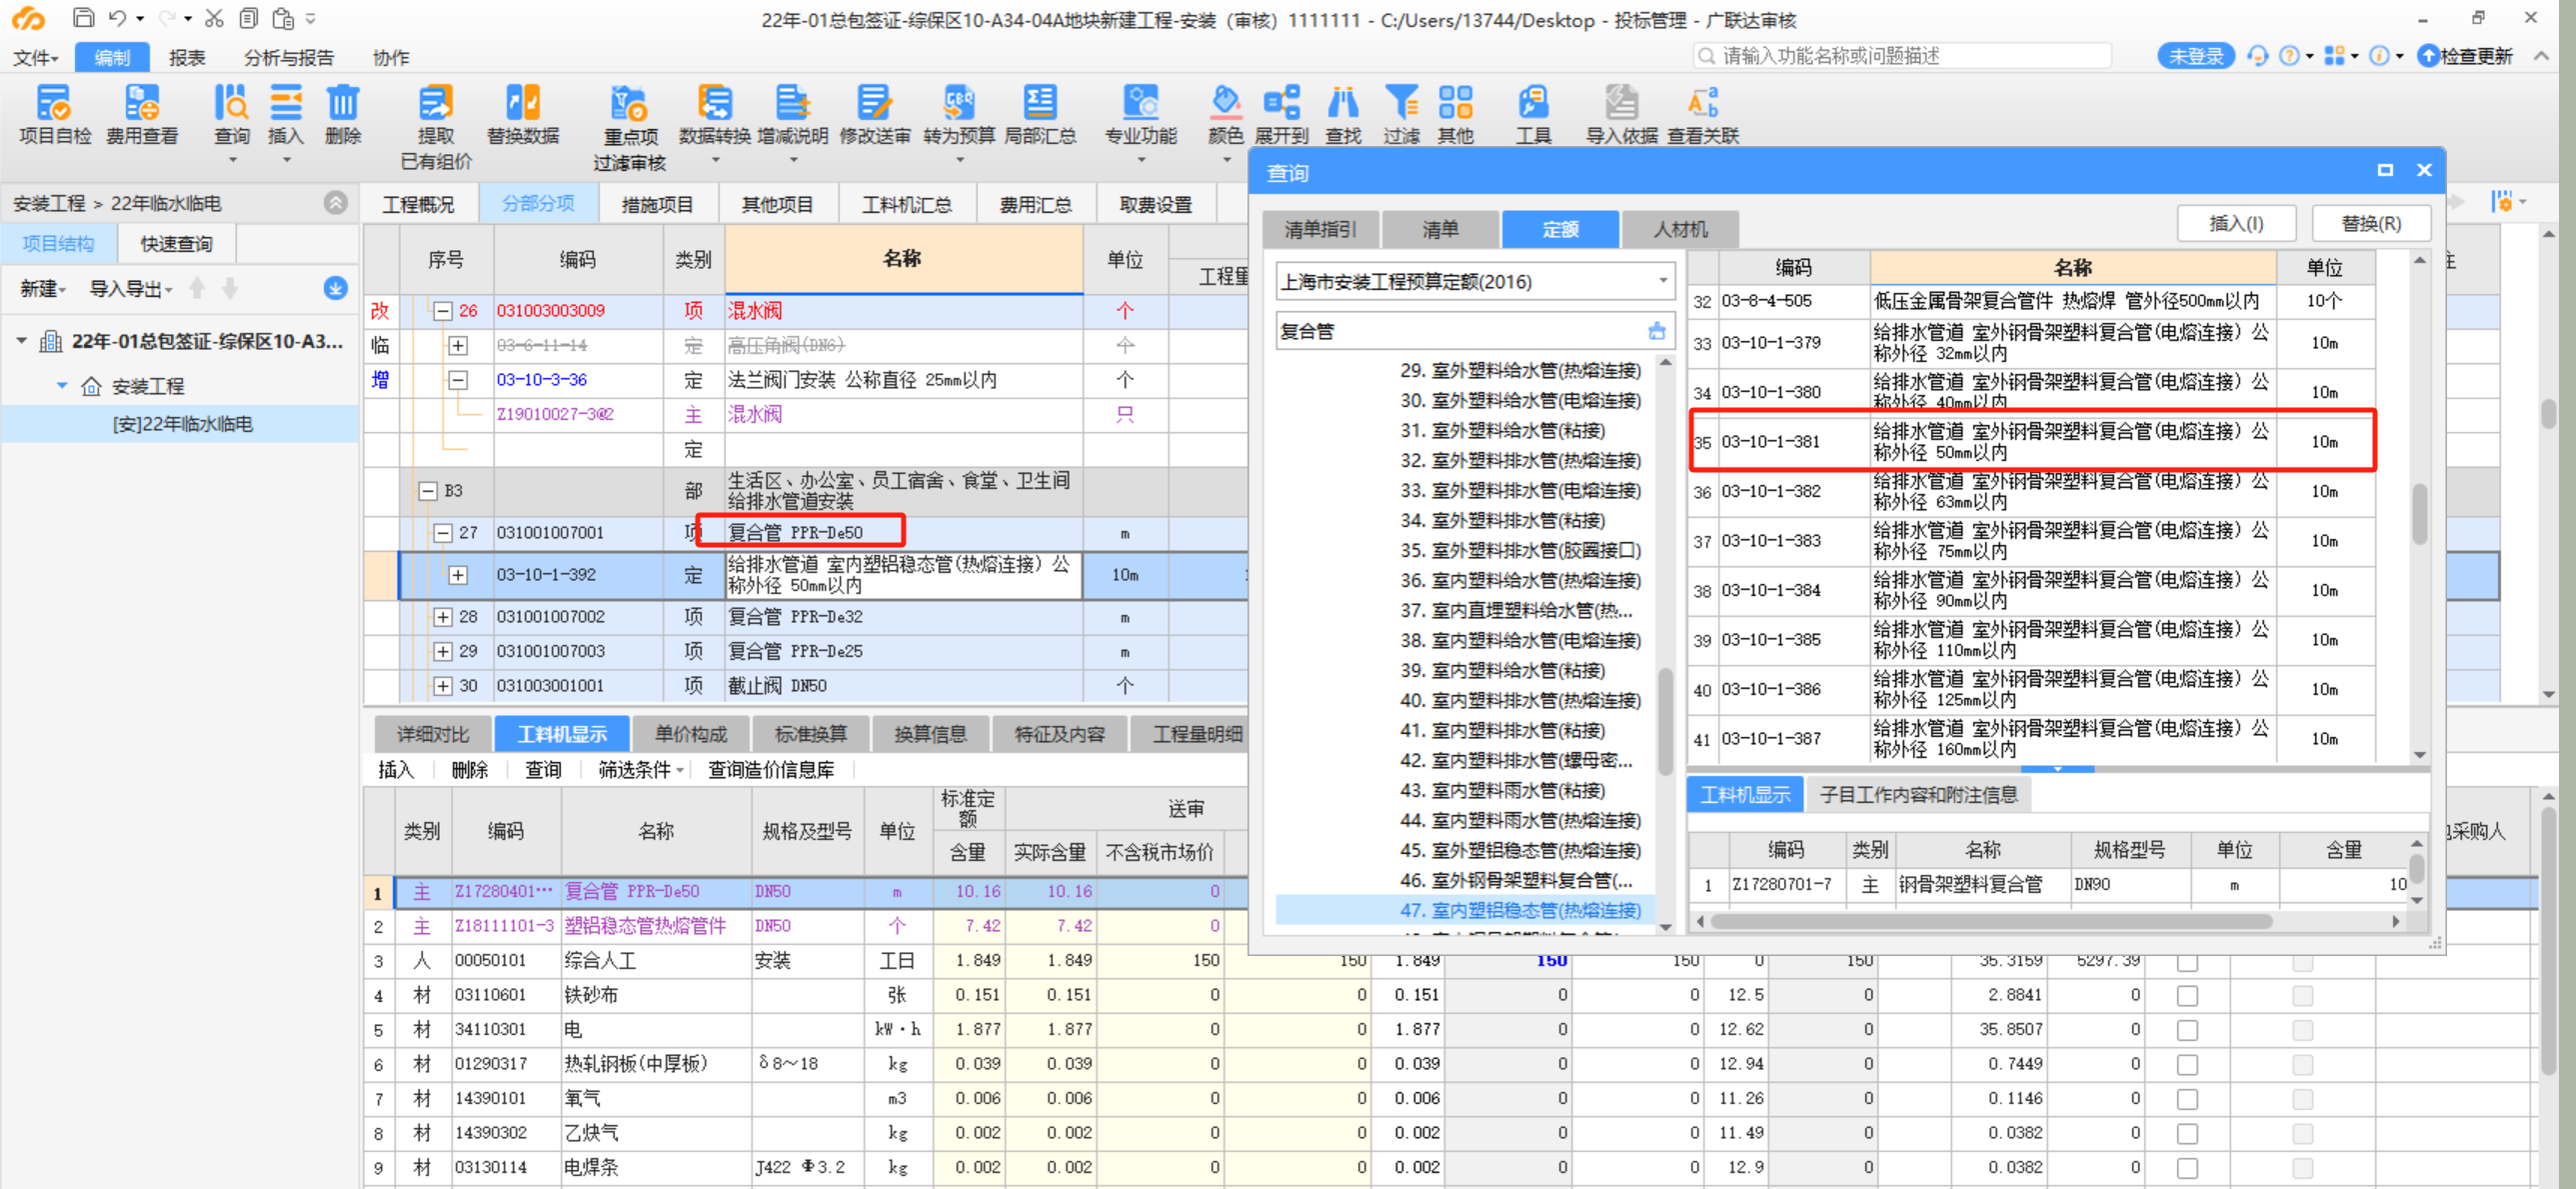The width and height of the screenshot is (2576, 1189).
Task: Switch to the 措施项目 tab
Action: click(657, 204)
